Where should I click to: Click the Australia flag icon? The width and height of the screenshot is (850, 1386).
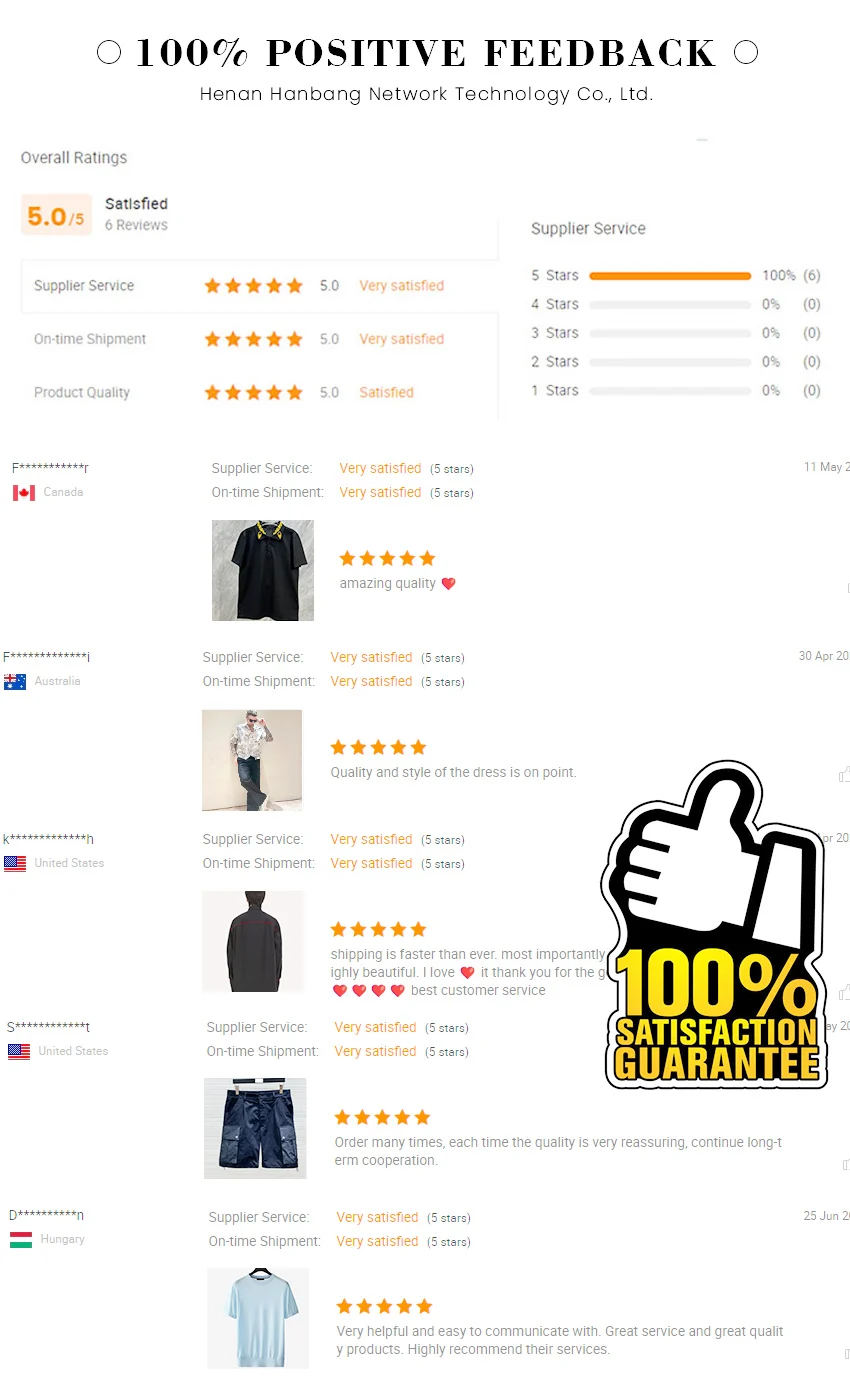(x=15, y=682)
